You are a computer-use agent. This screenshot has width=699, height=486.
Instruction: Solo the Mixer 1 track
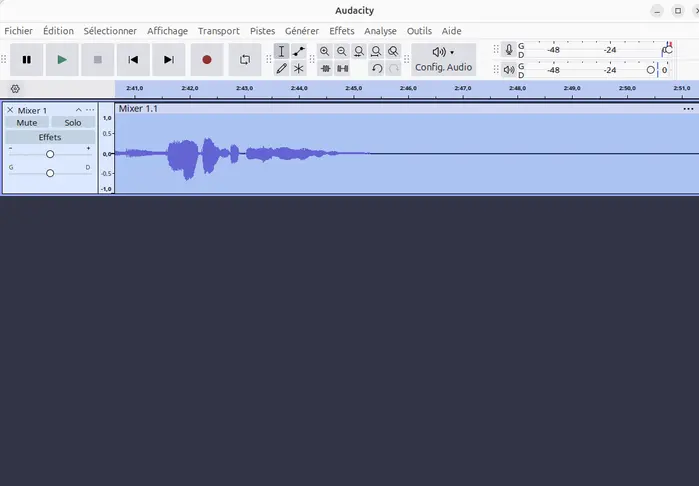click(x=73, y=123)
